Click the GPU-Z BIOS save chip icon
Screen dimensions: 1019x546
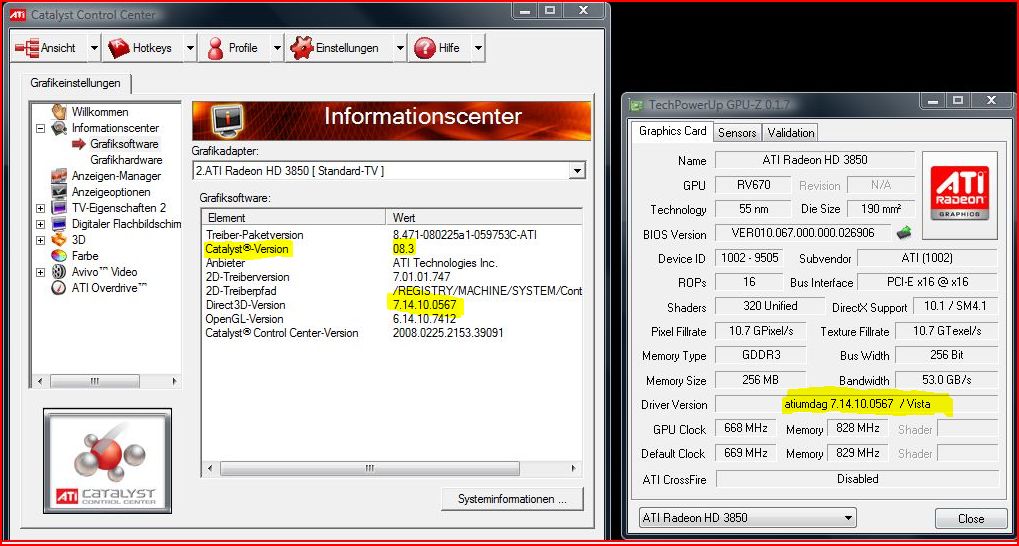(903, 232)
